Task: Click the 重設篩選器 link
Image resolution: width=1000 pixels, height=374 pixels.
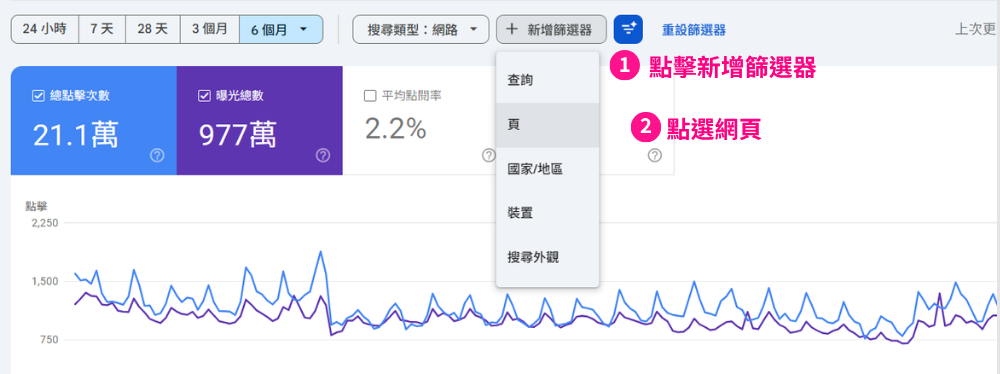Action: tap(693, 30)
